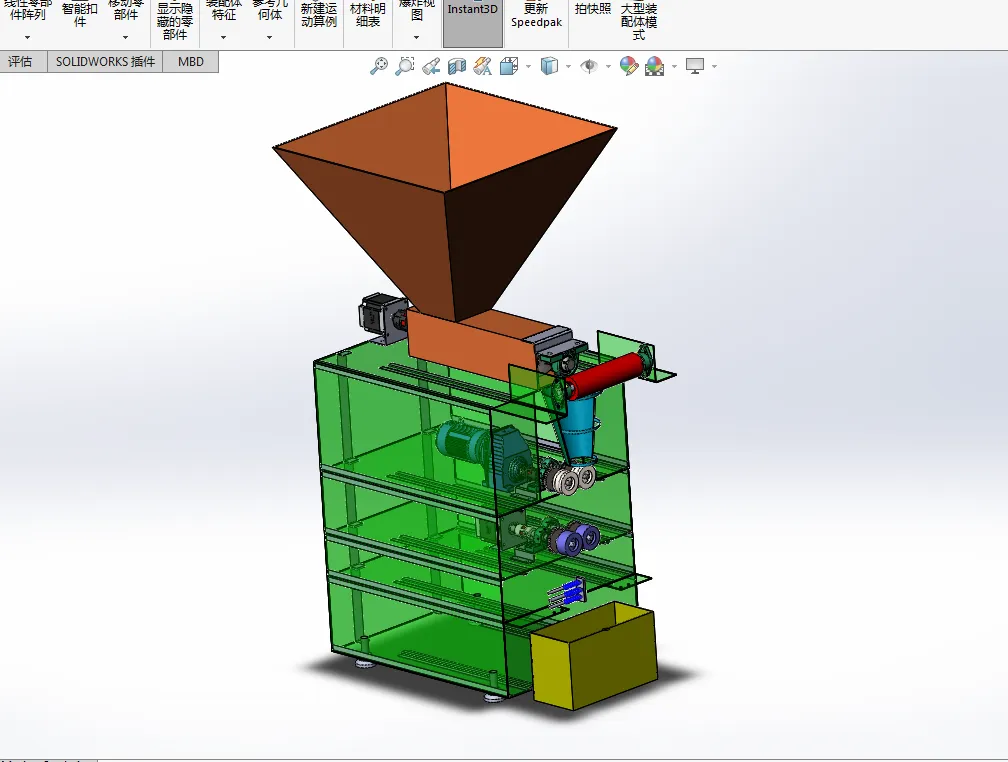1008x762 pixels.
Task: Click the View Settings monitor icon
Action: click(x=695, y=66)
